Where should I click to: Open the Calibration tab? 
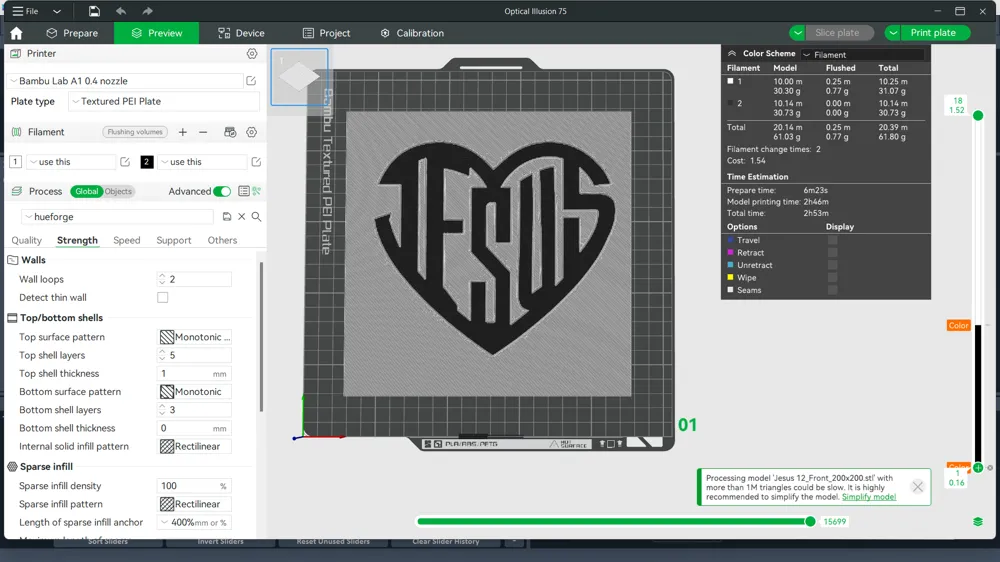click(x=412, y=33)
